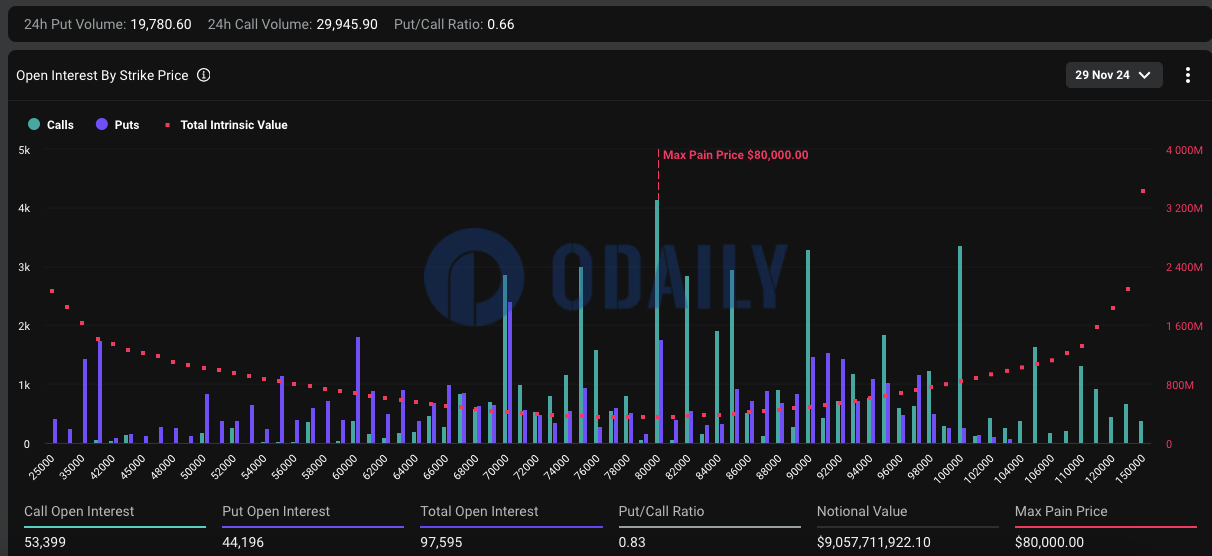Click the 25000 strike label on x-axis
This screenshot has width=1212, height=556.
pyautogui.click(x=42, y=466)
